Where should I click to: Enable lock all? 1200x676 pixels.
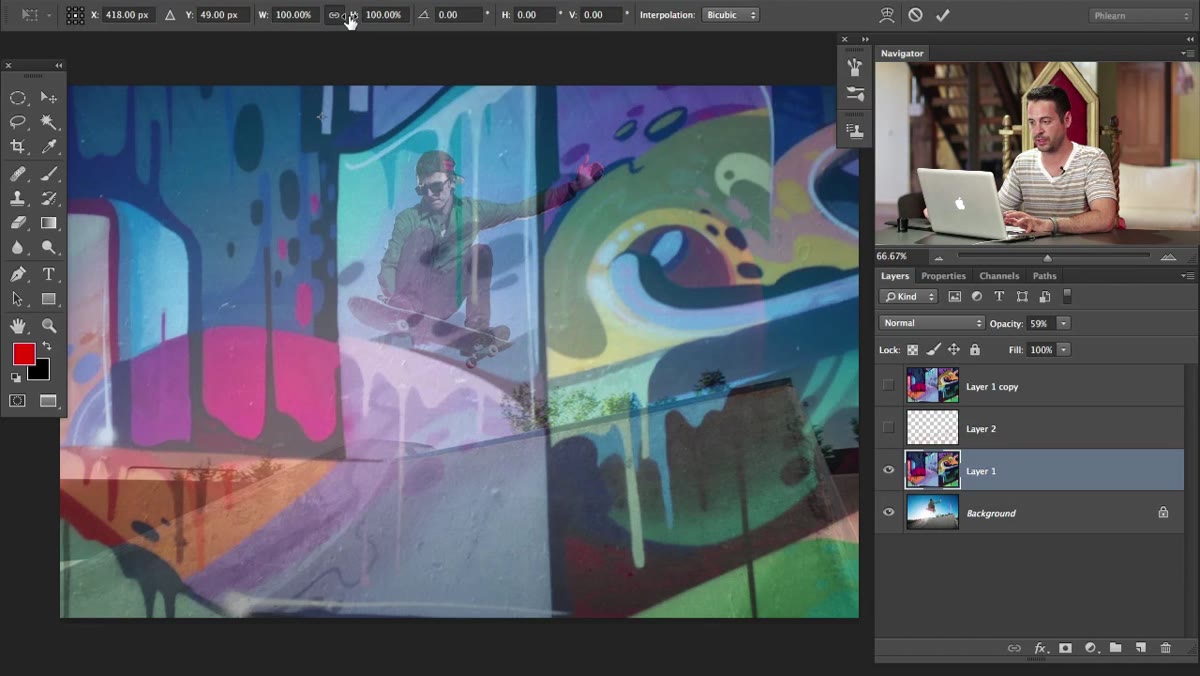975,350
